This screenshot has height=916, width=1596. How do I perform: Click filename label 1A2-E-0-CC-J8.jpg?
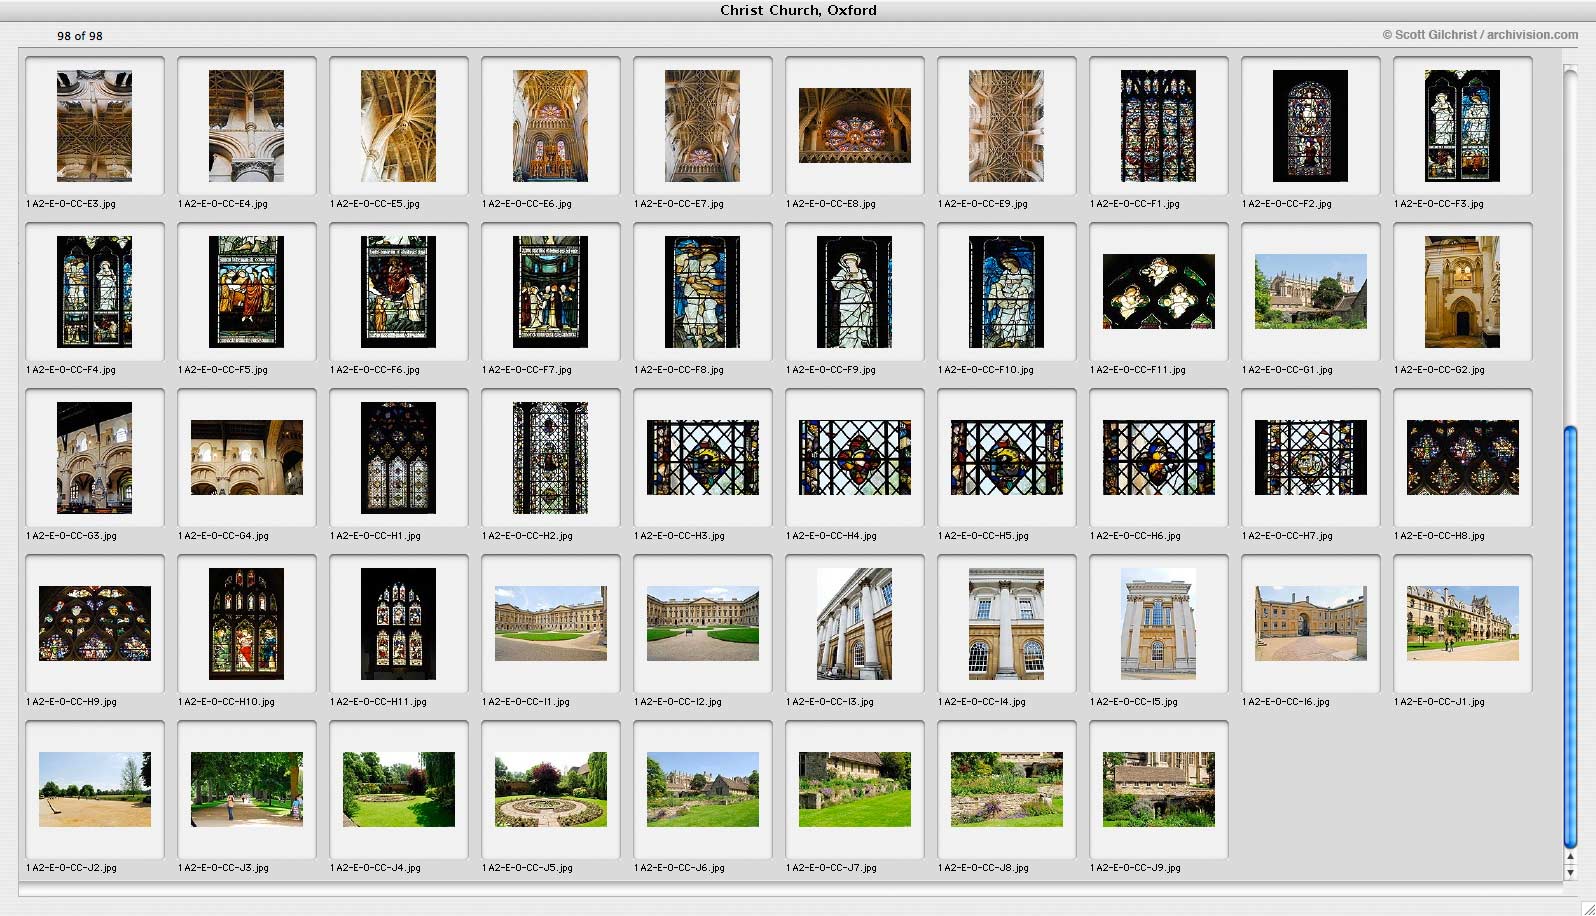[x=984, y=868]
